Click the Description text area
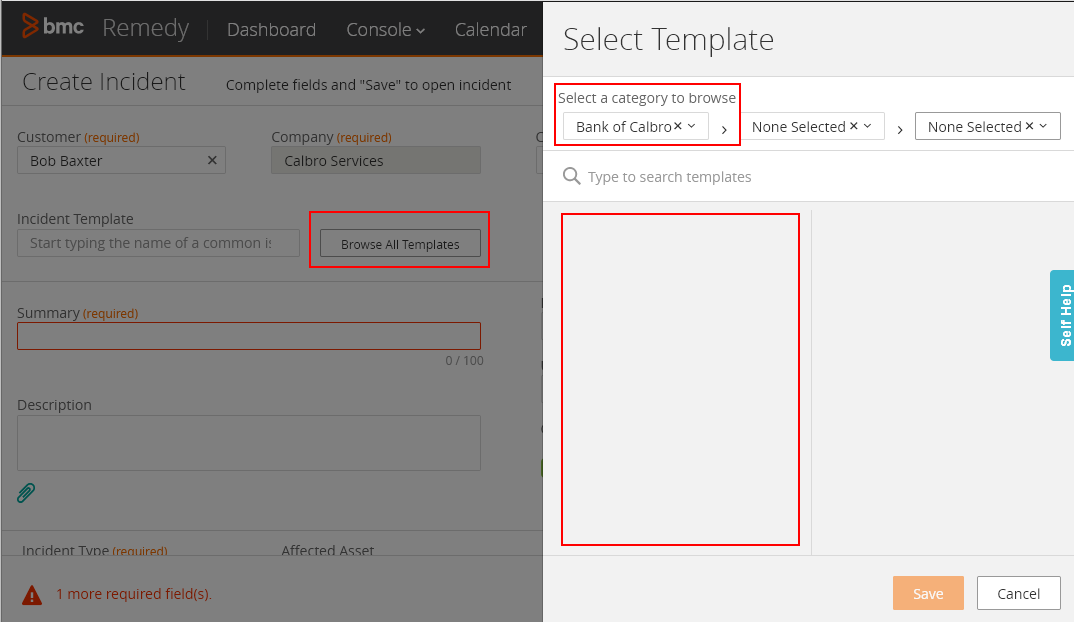 pos(249,443)
